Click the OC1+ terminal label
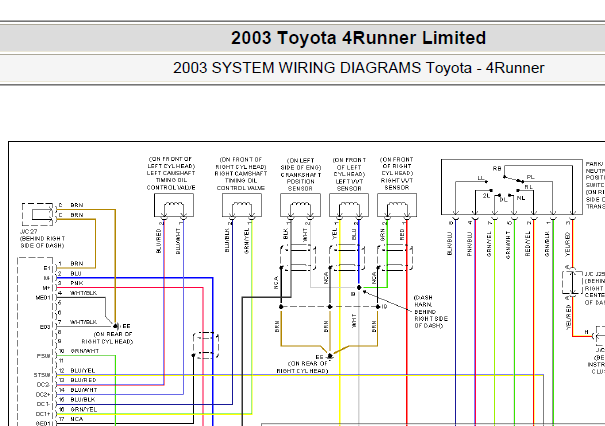This screenshot has height=426, width=605. (x=43, y=414)
